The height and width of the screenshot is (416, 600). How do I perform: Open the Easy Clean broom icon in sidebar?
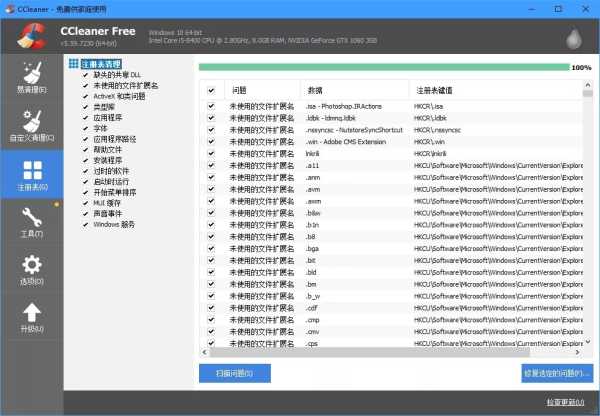coord(32,73)
